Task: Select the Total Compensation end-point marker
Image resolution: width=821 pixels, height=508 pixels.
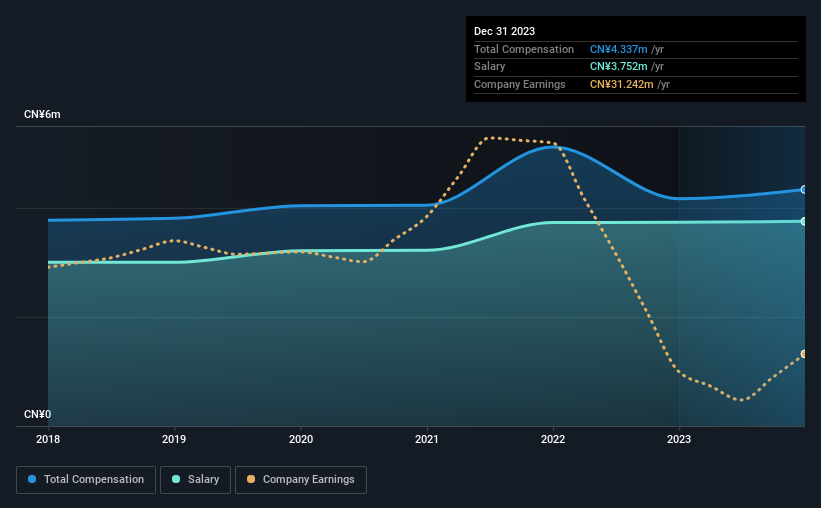Action: pos(804,190)
